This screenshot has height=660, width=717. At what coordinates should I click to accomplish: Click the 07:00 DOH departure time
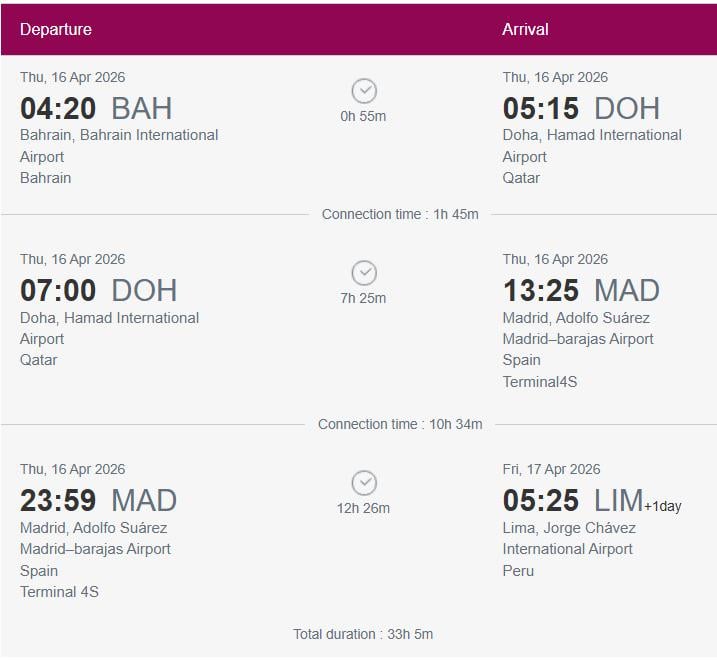point(98,290)
